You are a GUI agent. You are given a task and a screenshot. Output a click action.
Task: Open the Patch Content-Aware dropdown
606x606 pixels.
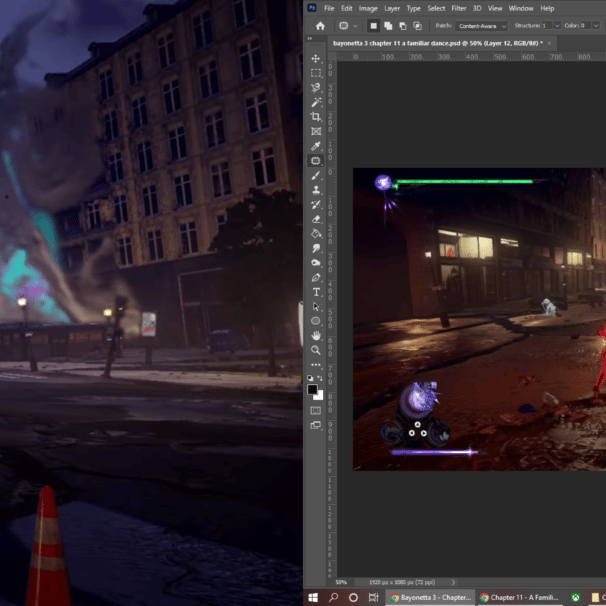point(481,25)
